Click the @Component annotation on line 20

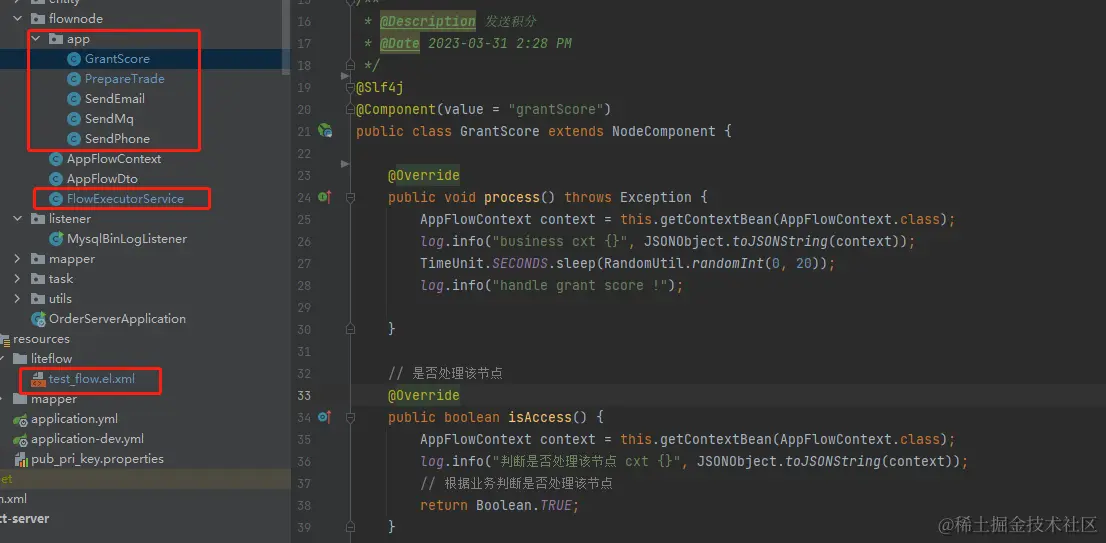[x=396, y=109]
